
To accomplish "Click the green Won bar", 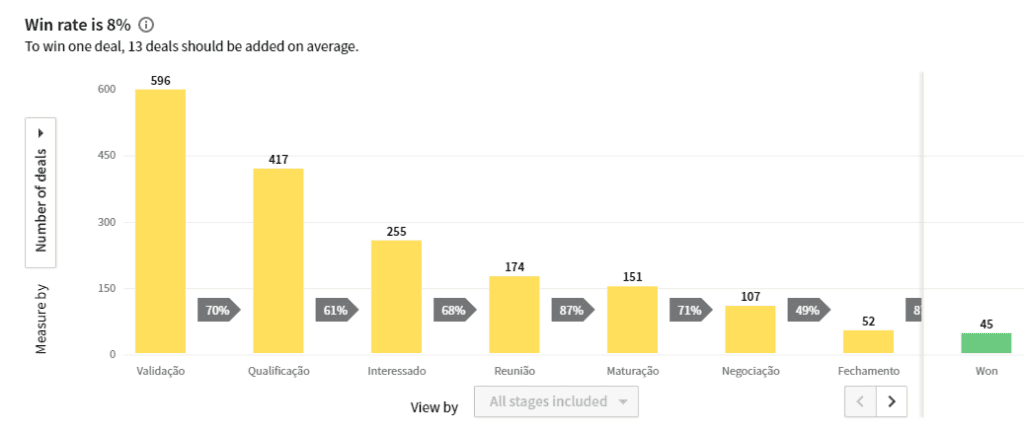I will coord(986,344).
